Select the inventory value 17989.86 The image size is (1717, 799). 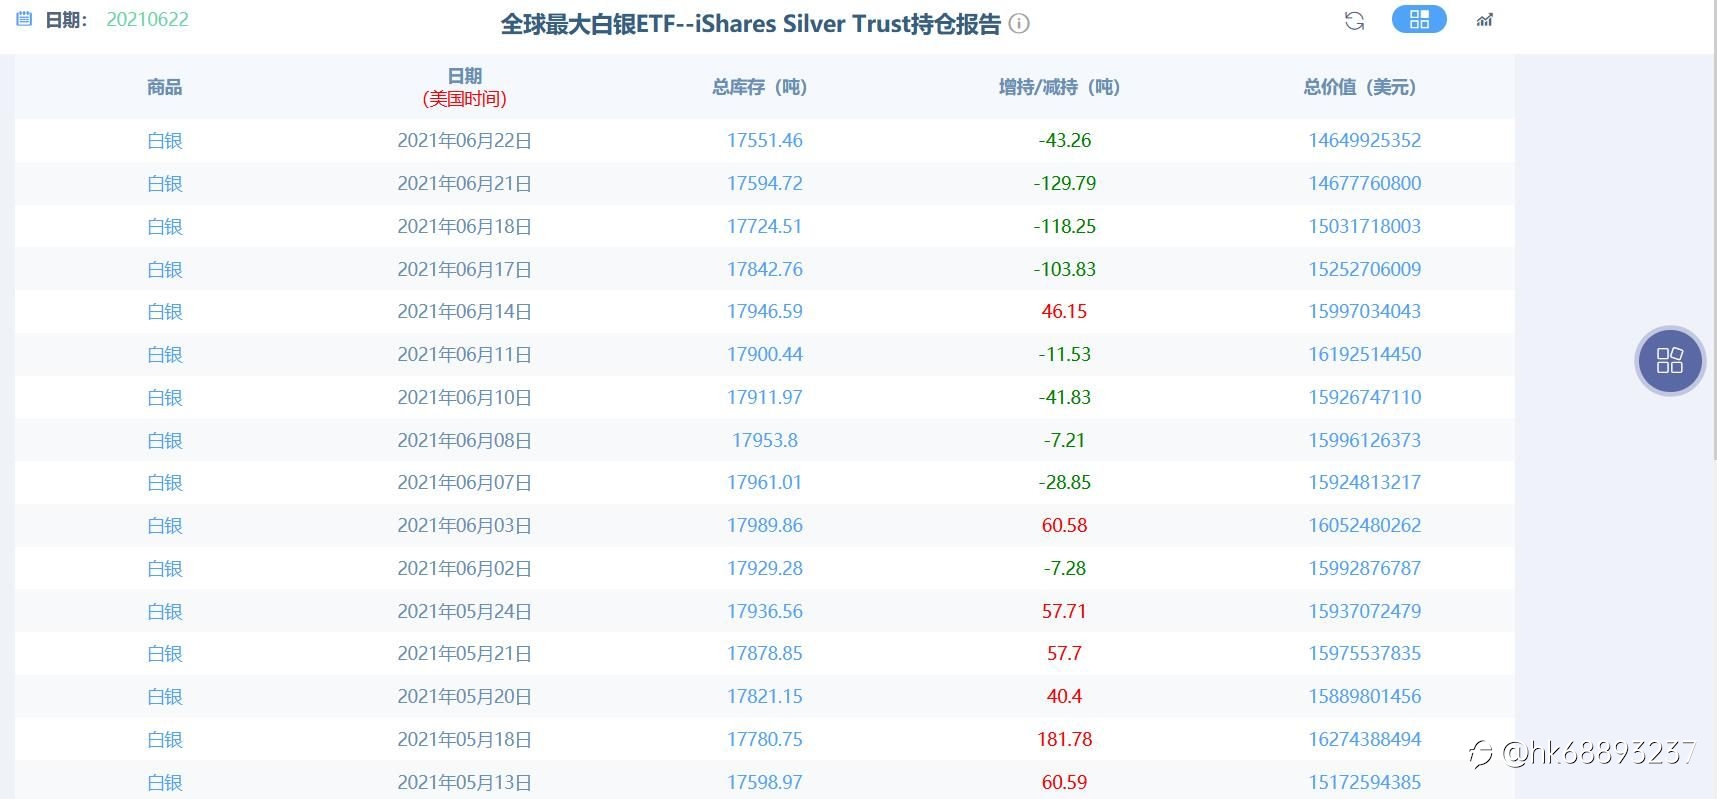[x=765, y=525]
